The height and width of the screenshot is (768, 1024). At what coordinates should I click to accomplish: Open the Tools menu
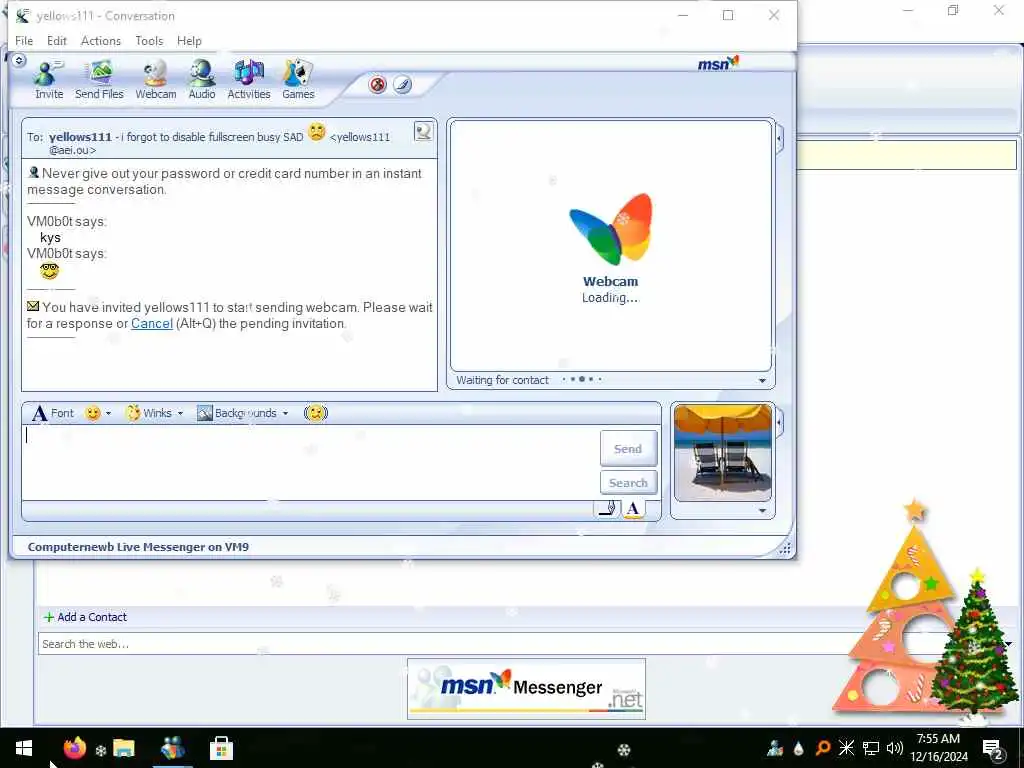(149, 40)
